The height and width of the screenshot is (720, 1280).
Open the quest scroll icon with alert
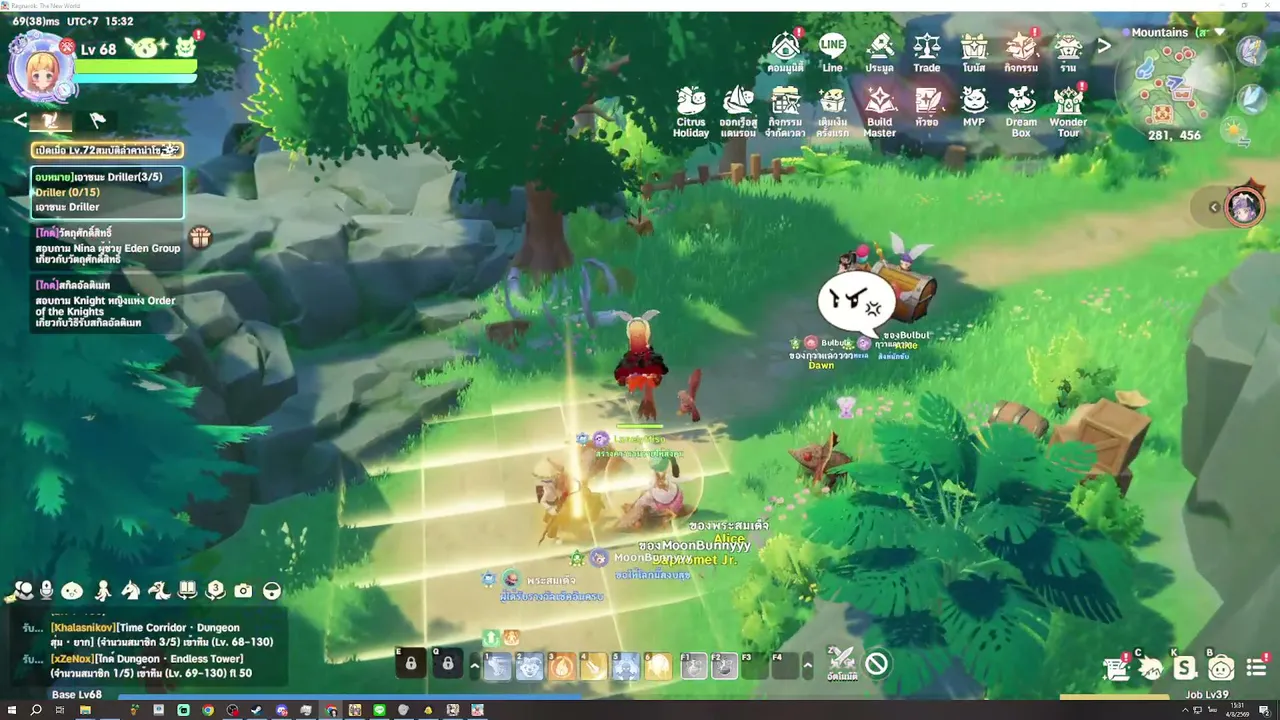(x=1115, y=668)
